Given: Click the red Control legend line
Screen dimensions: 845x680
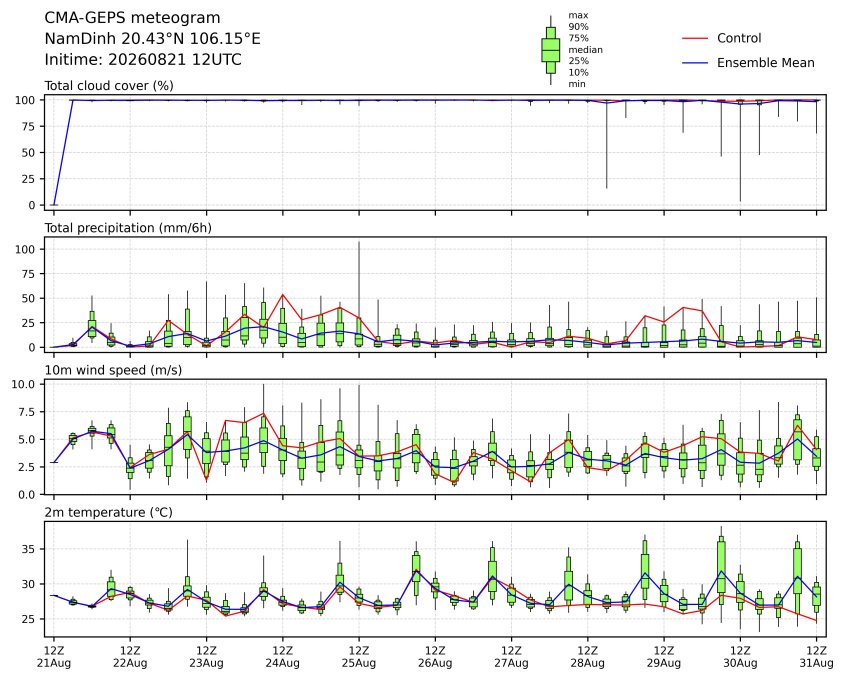Looking at the screenshot, I should coord(695,39).
